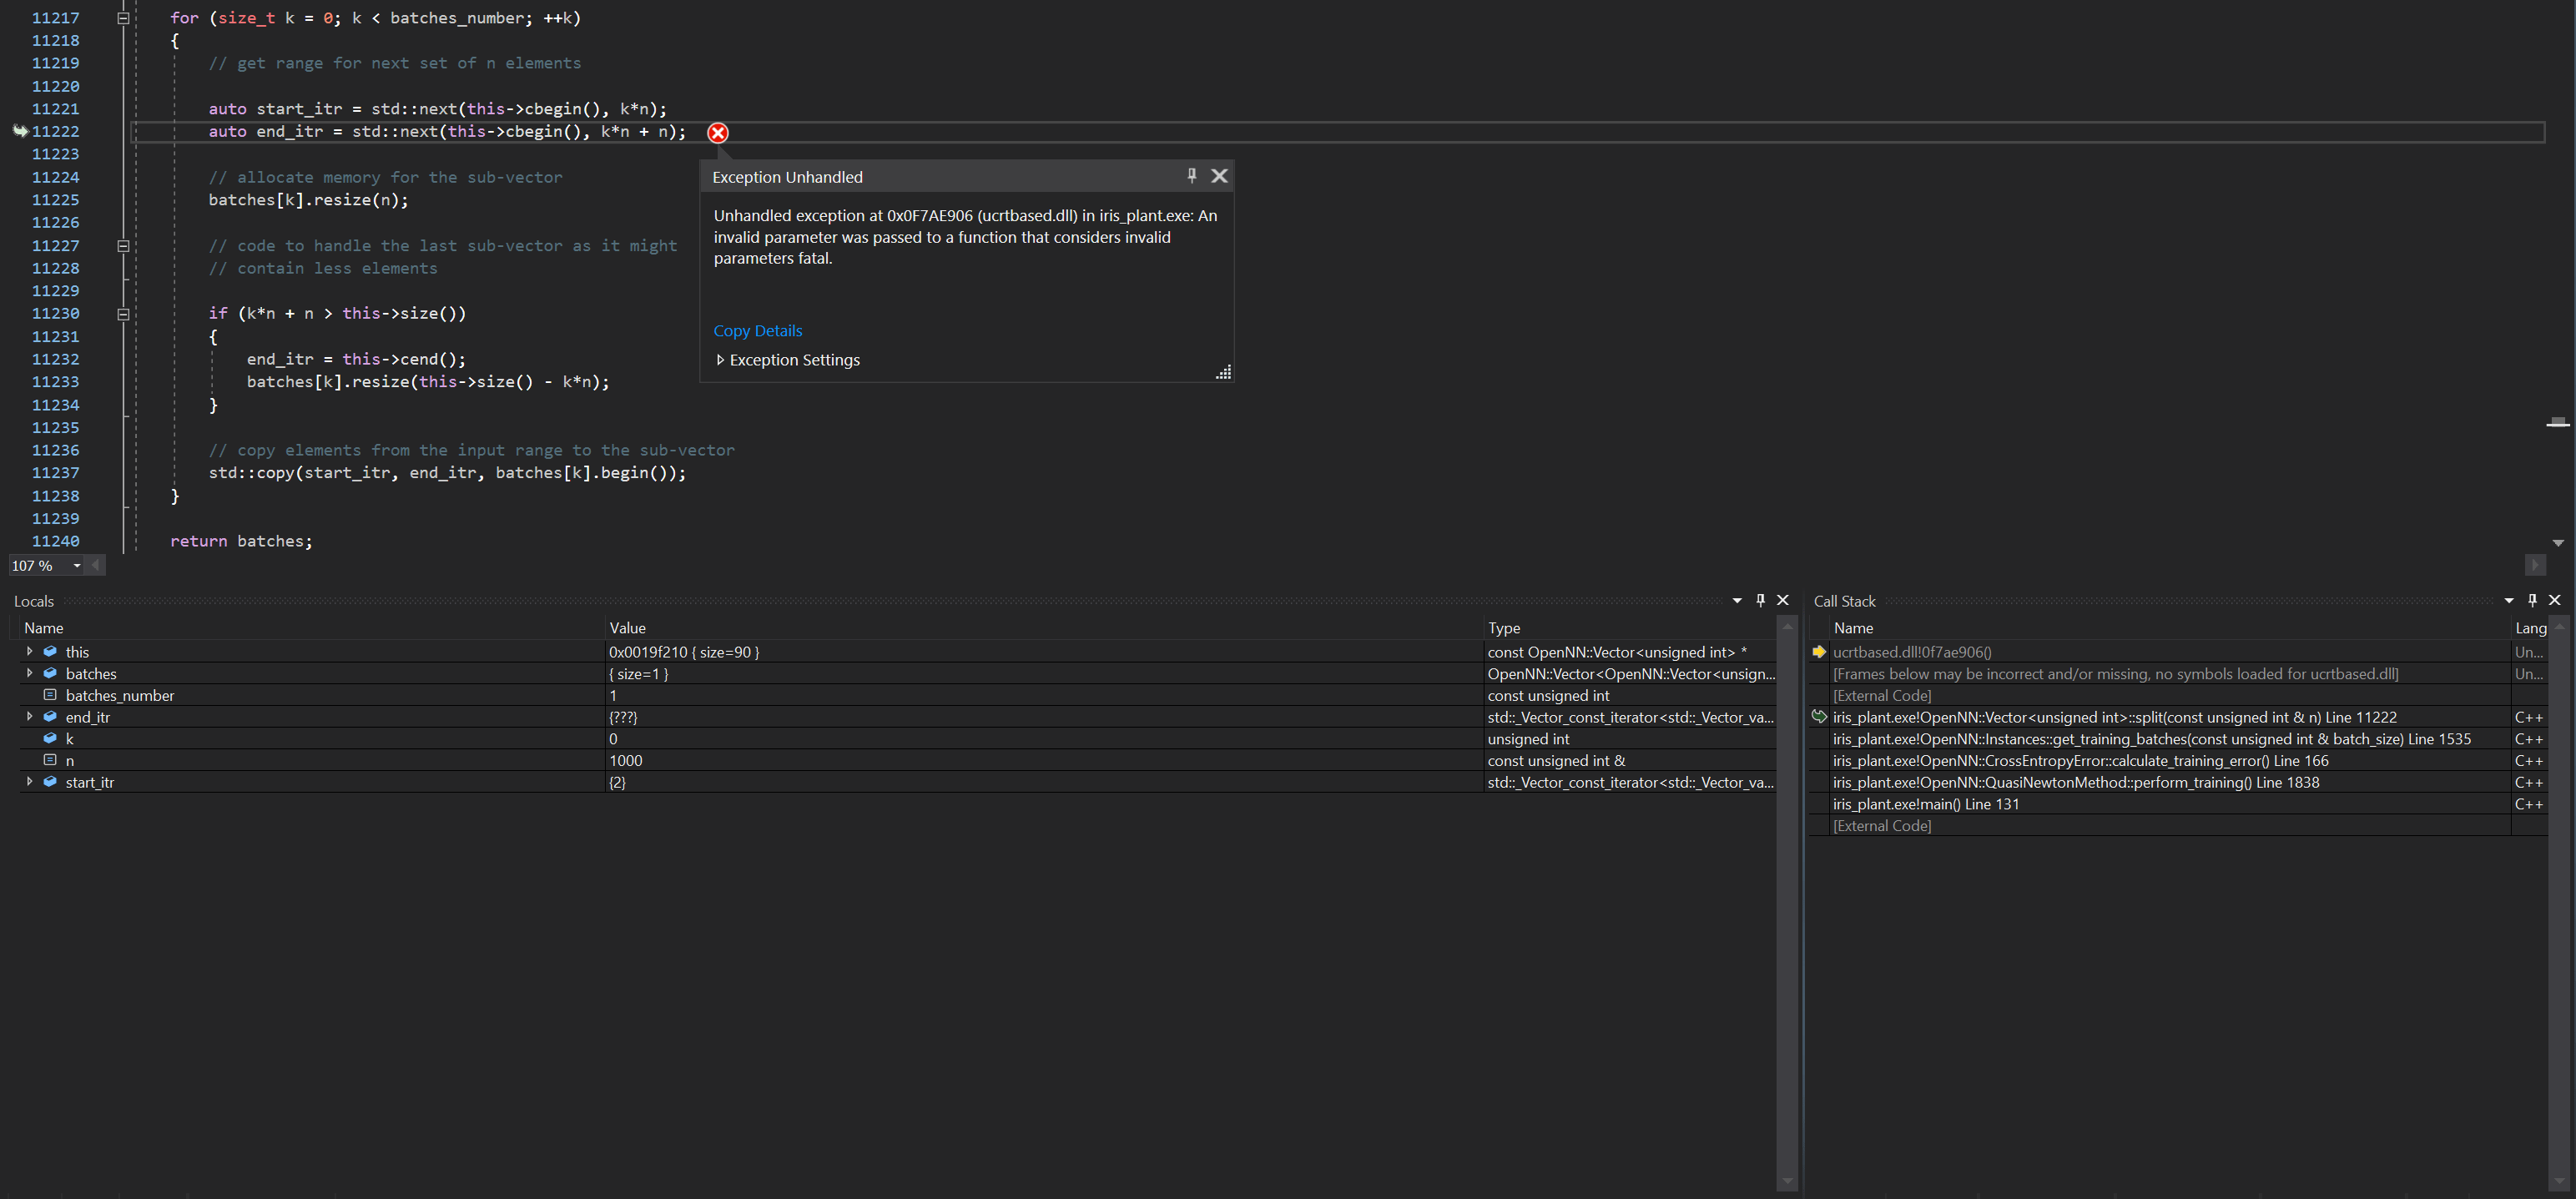Expand Exception Settings section
Screen dimensions: 2576x1199
point(720,360)
